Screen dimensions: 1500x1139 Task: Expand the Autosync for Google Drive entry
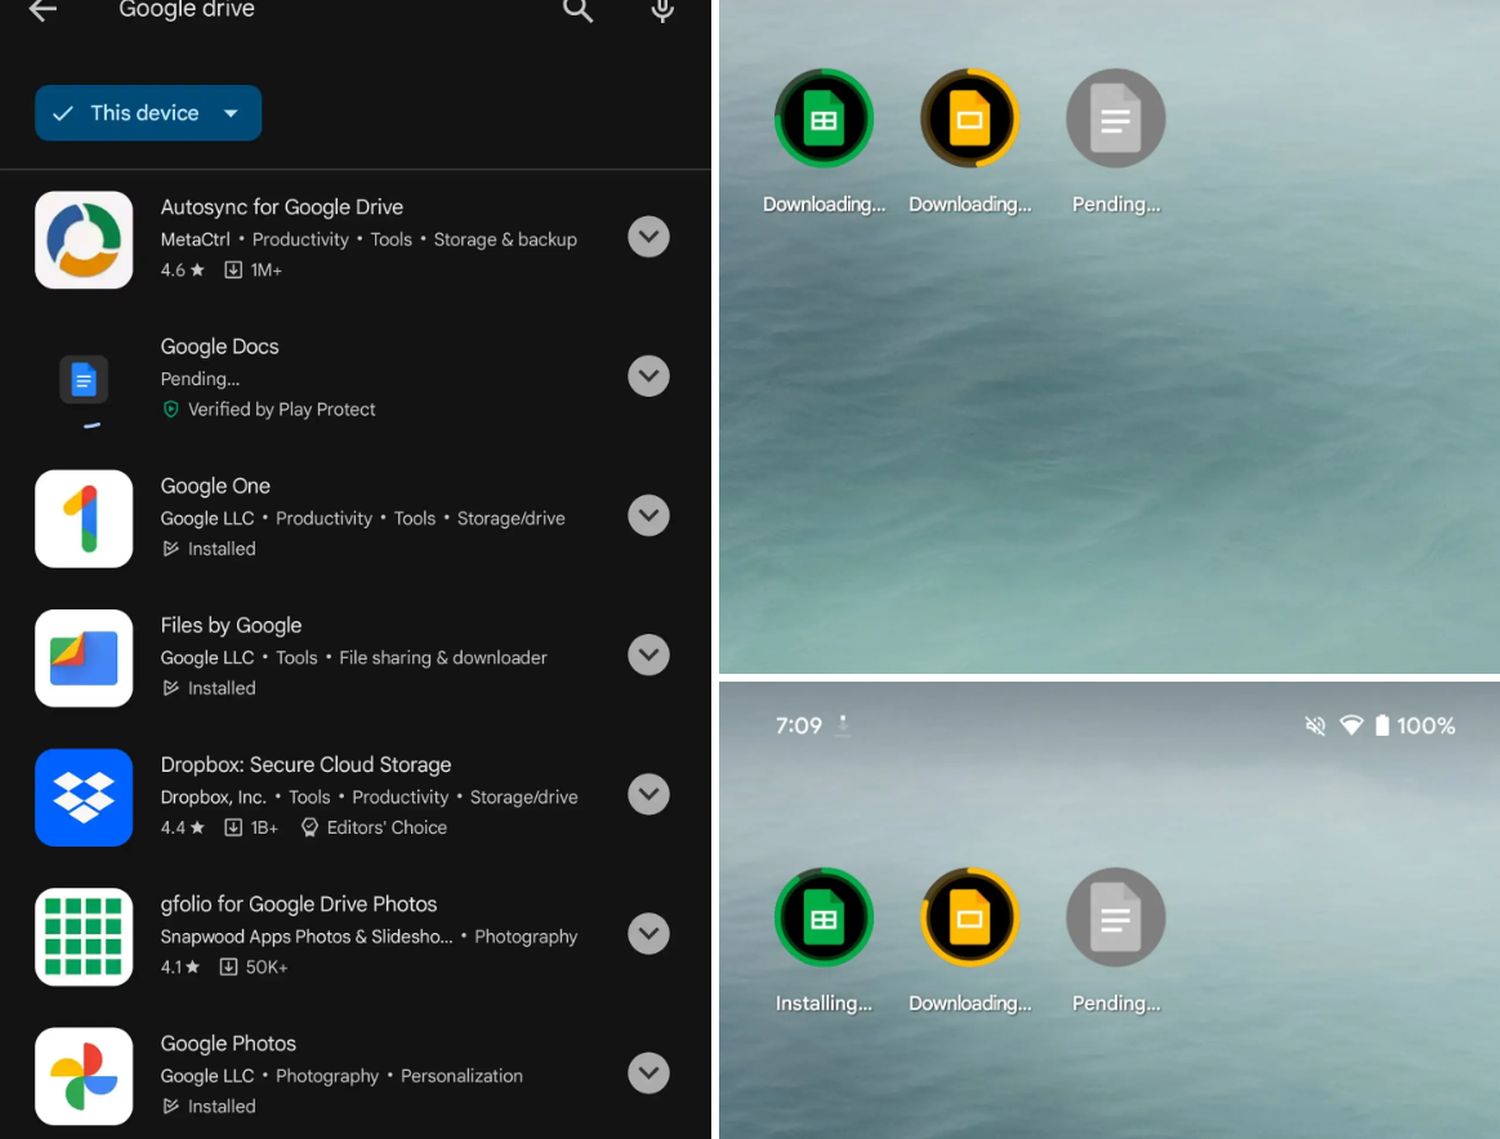(648, 237)
